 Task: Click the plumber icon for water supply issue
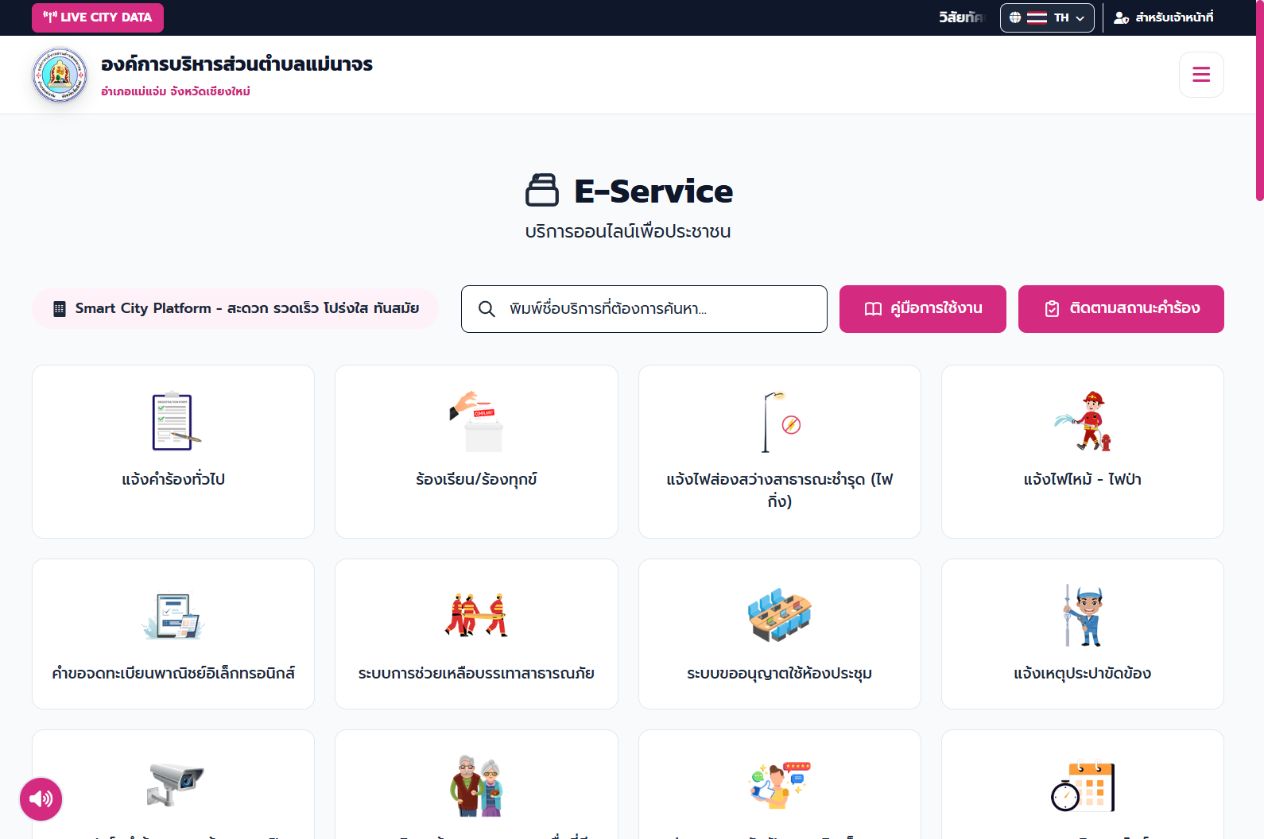pos(1082,615)
